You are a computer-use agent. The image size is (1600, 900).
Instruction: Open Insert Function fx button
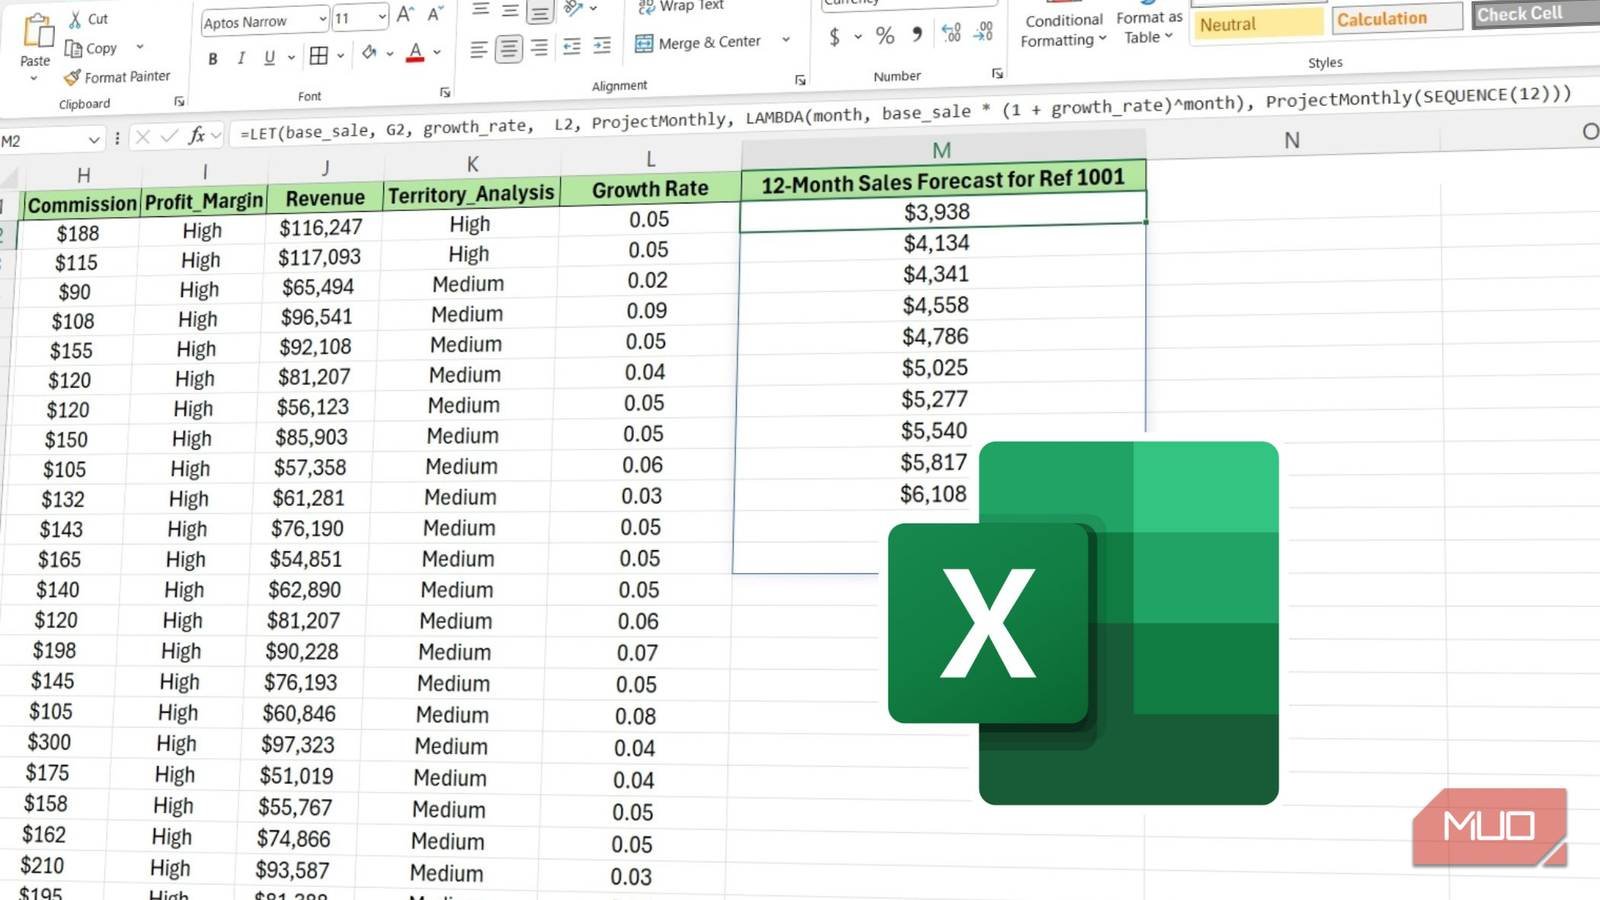tap(197, 135)
